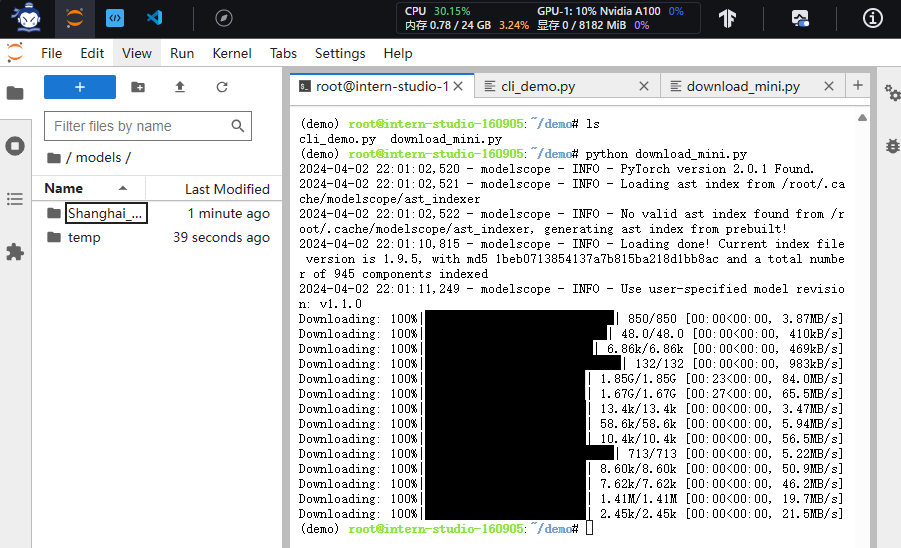Add a new tab with plus button

click(x=858, y=86)
